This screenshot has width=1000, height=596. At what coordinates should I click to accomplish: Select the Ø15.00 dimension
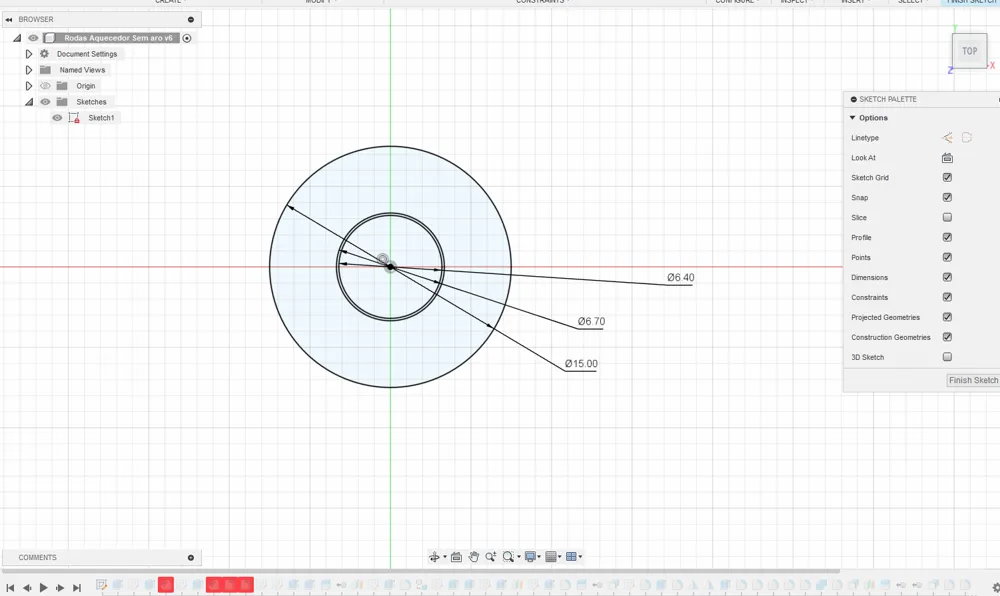click(581, 364)
